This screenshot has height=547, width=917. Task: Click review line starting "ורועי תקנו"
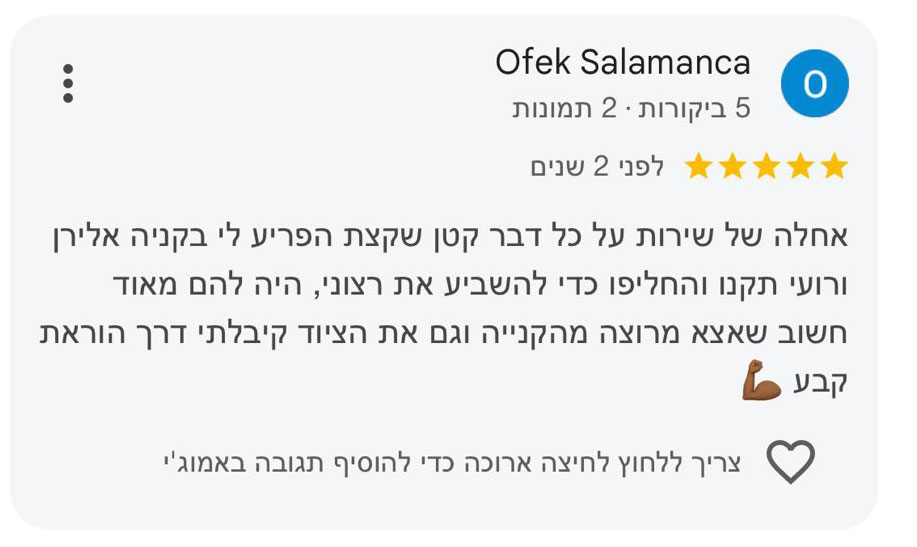tap(480, 285)
